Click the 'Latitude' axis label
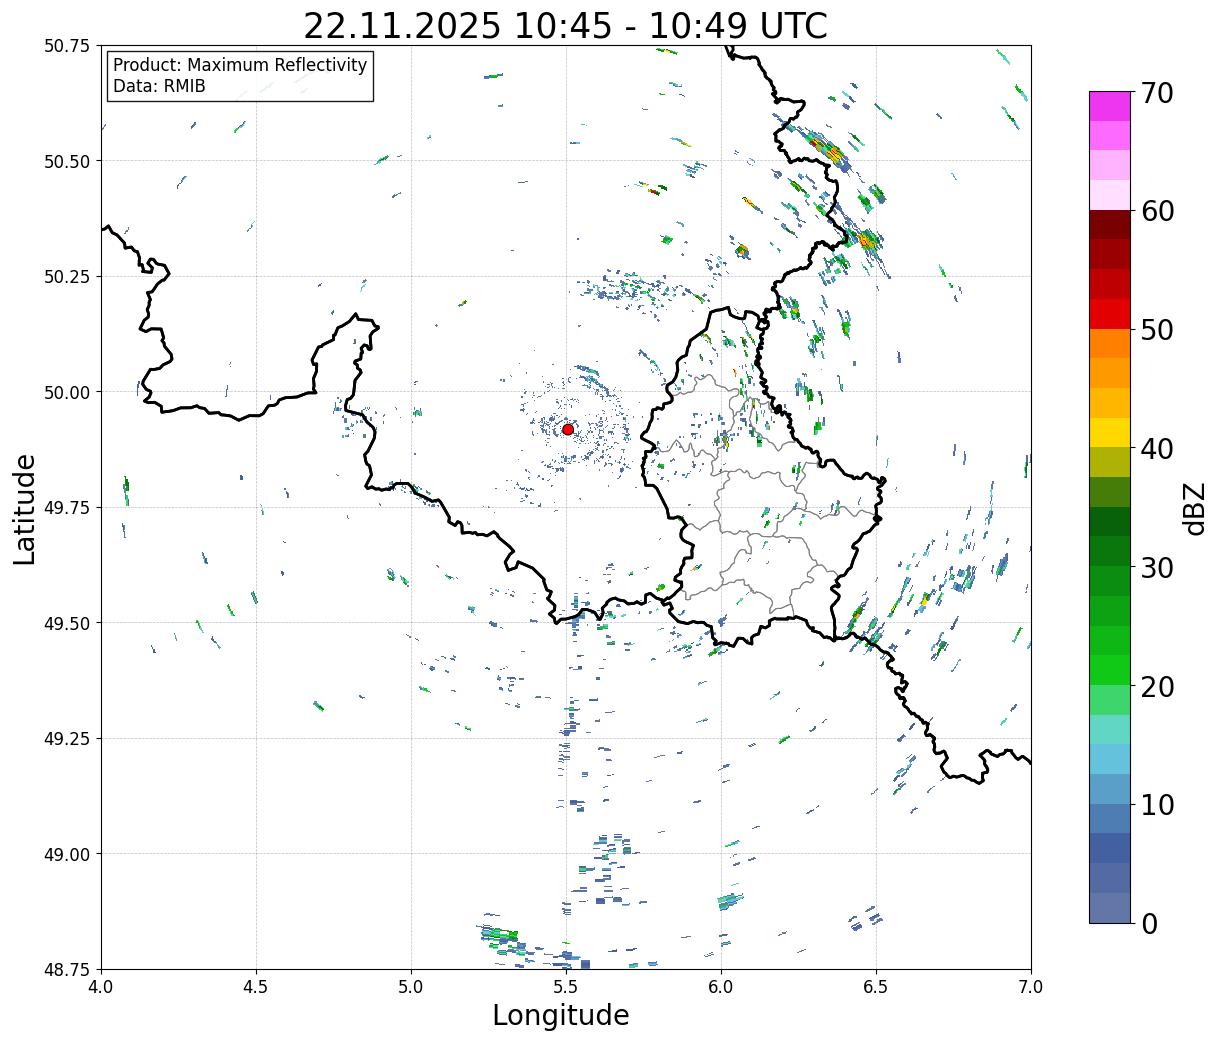 [25, 508]
